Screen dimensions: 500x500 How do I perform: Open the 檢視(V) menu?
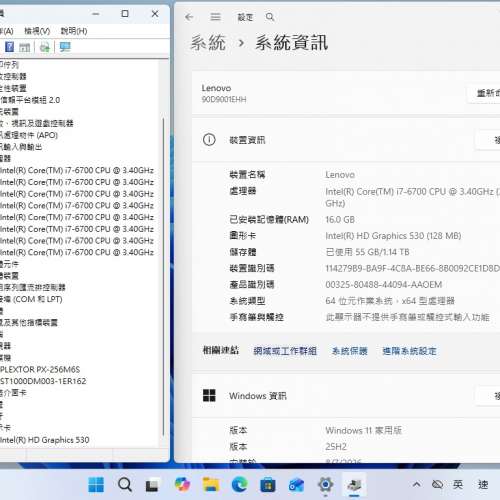tap(37, 31)
